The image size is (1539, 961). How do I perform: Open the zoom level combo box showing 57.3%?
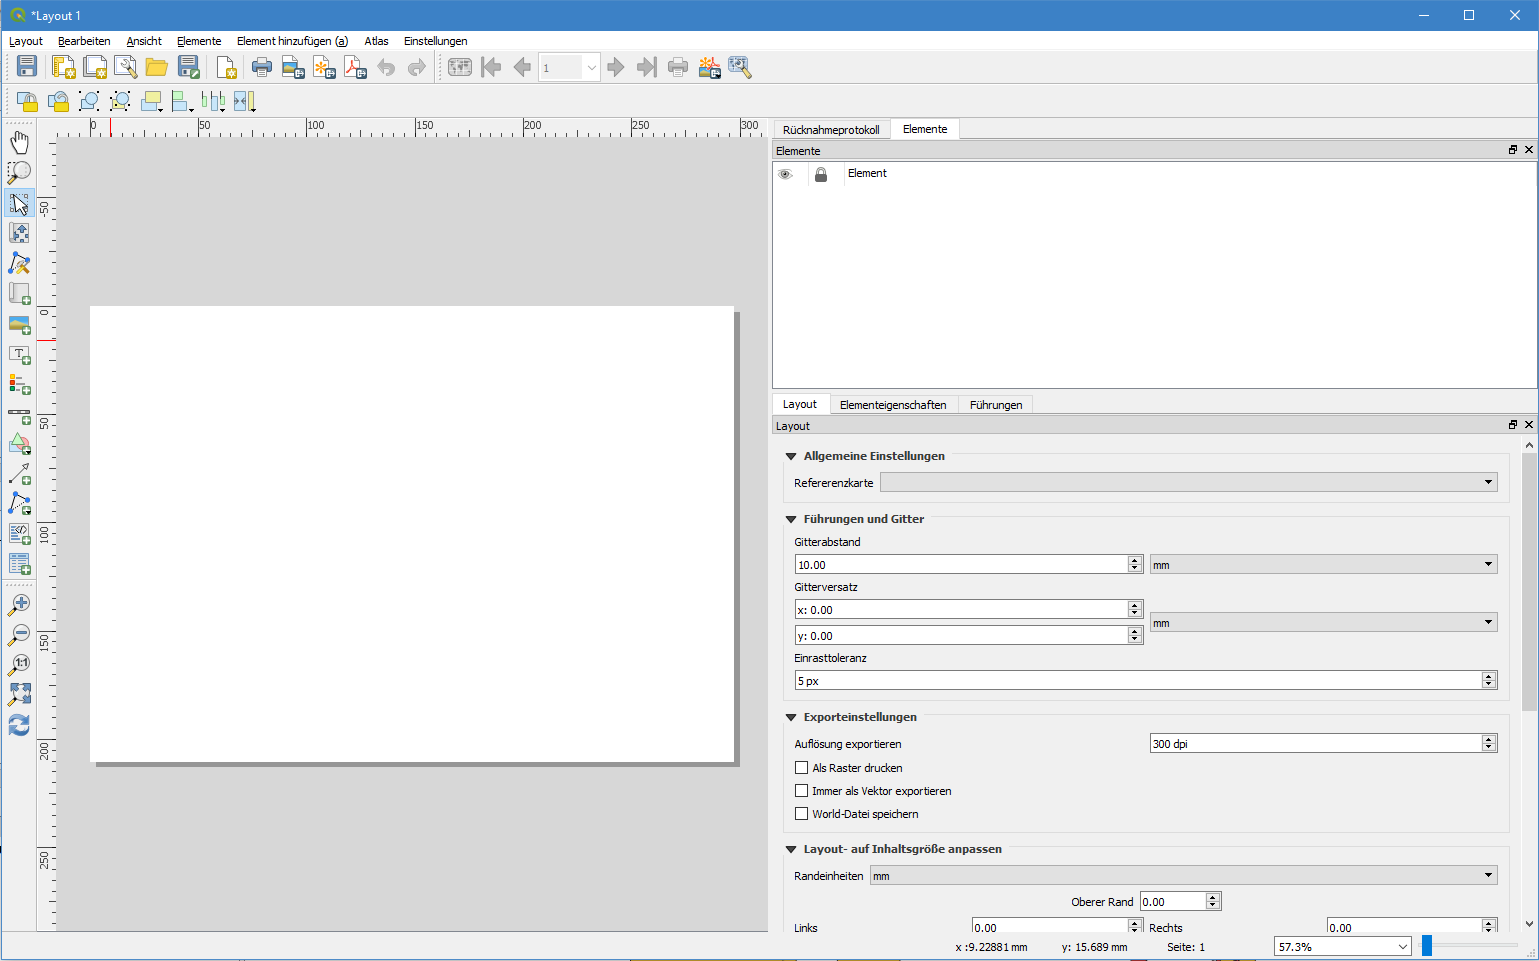(1341, 947)
